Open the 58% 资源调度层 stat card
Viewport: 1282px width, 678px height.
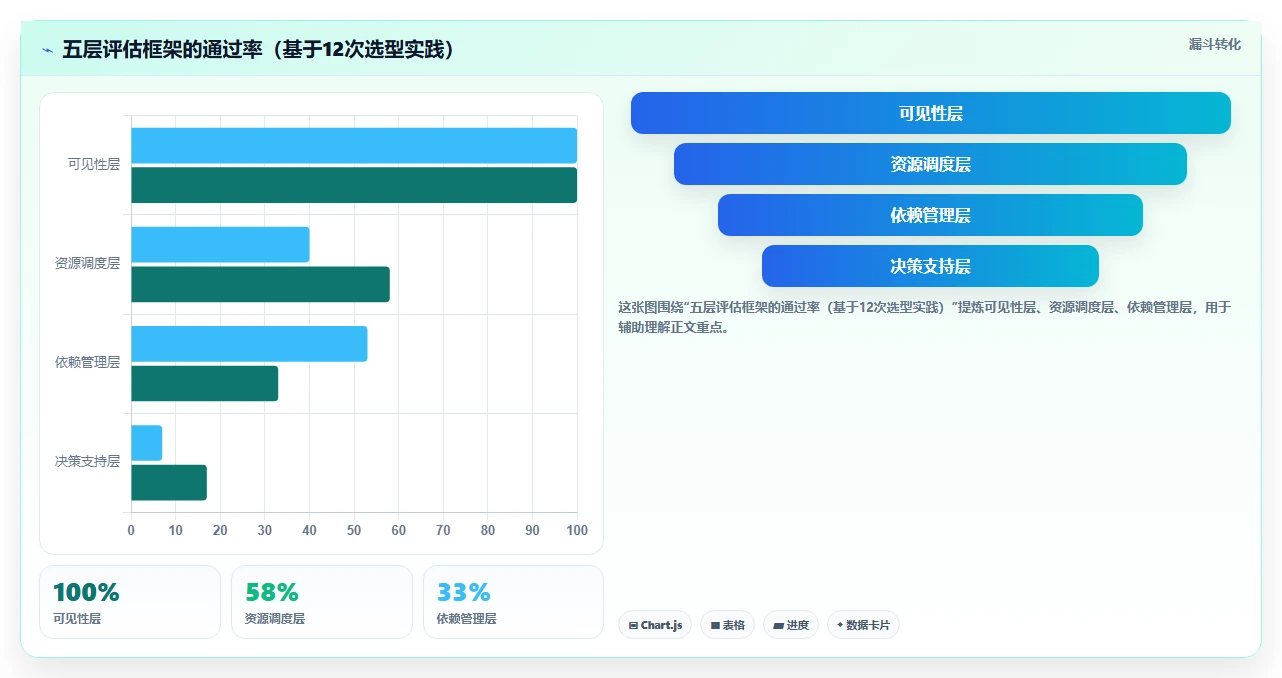pyautogui.click(x=322, y=602)
